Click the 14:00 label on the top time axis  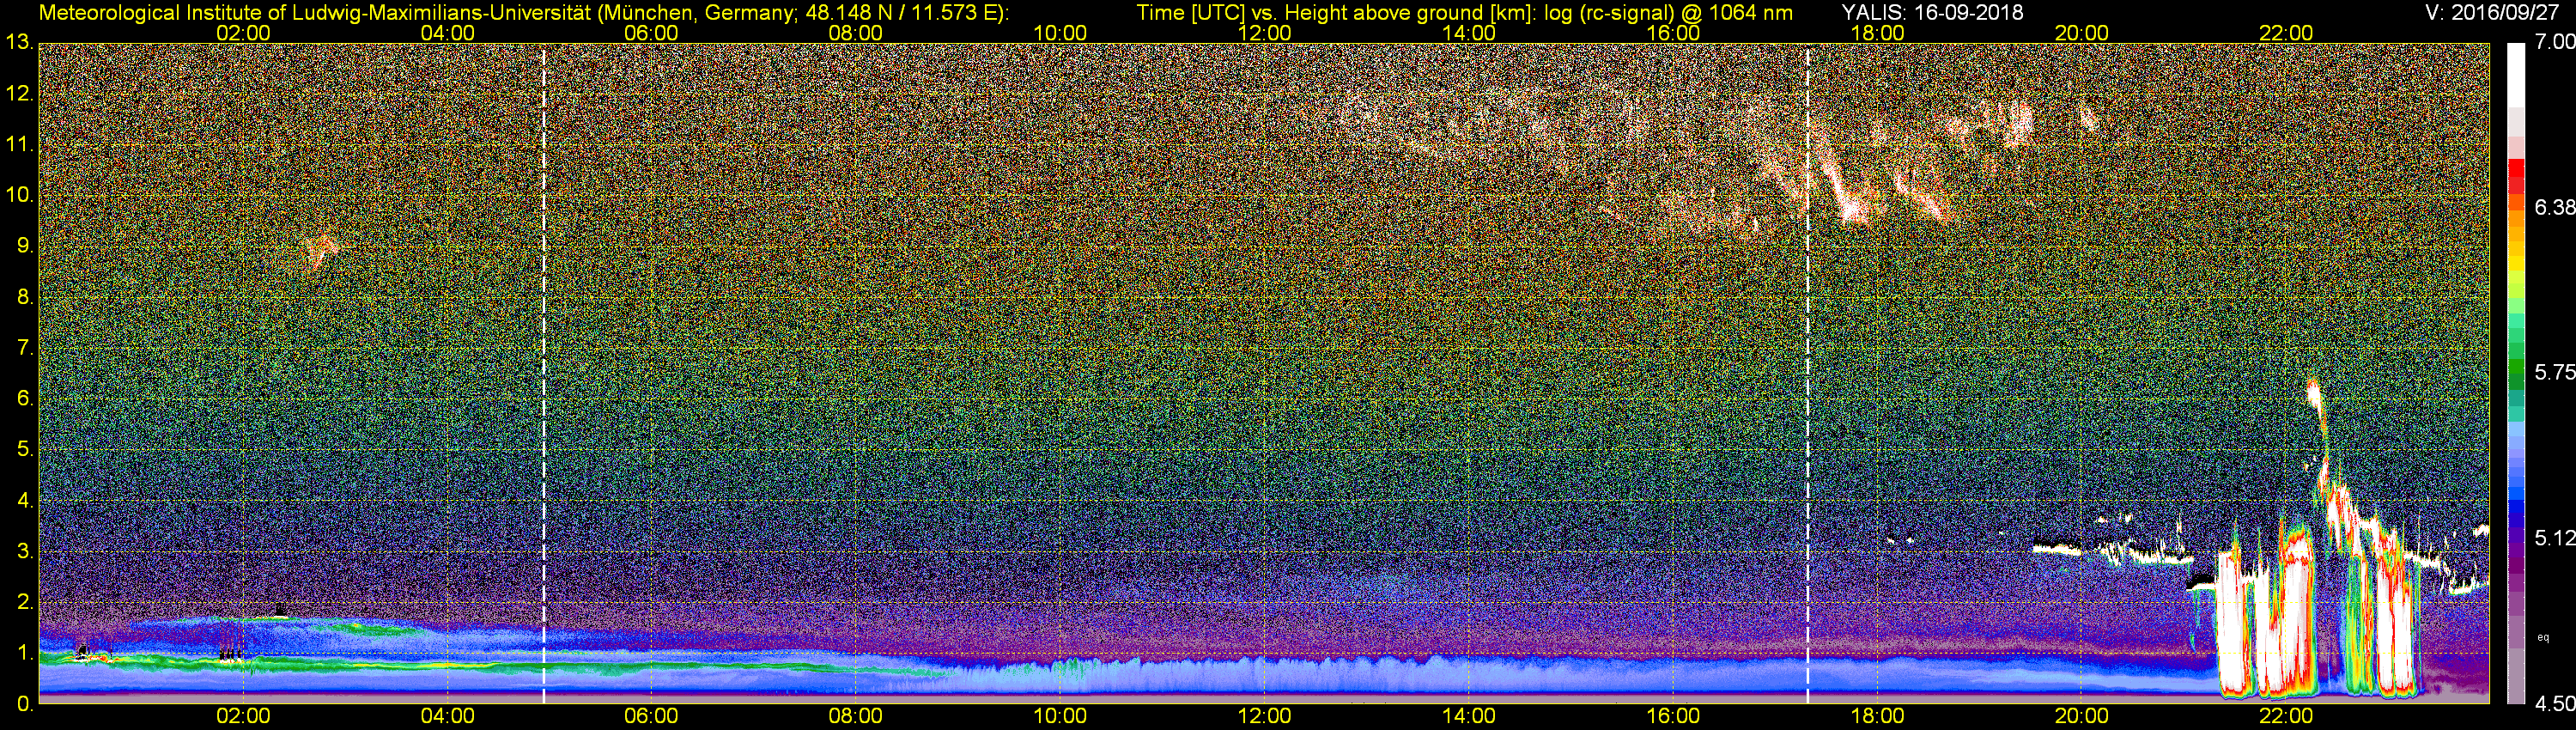tap(1468, 33)
